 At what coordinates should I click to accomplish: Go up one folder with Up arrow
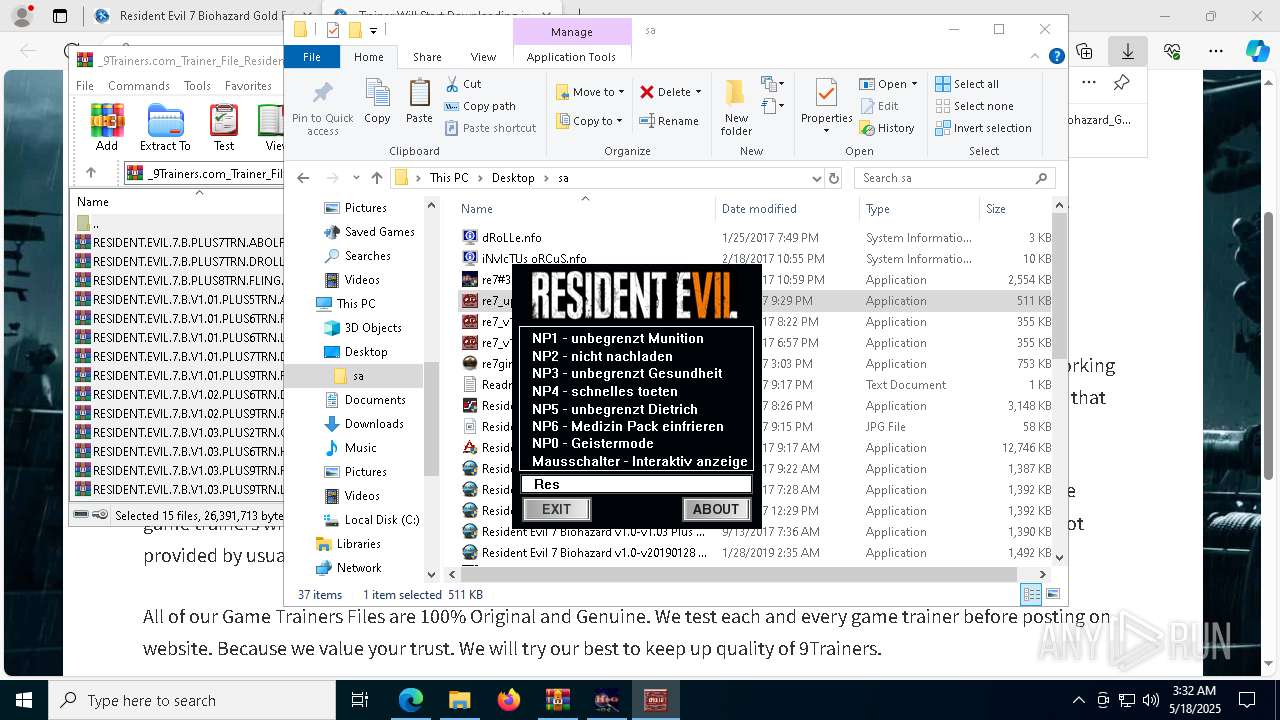tap(376, 178)
